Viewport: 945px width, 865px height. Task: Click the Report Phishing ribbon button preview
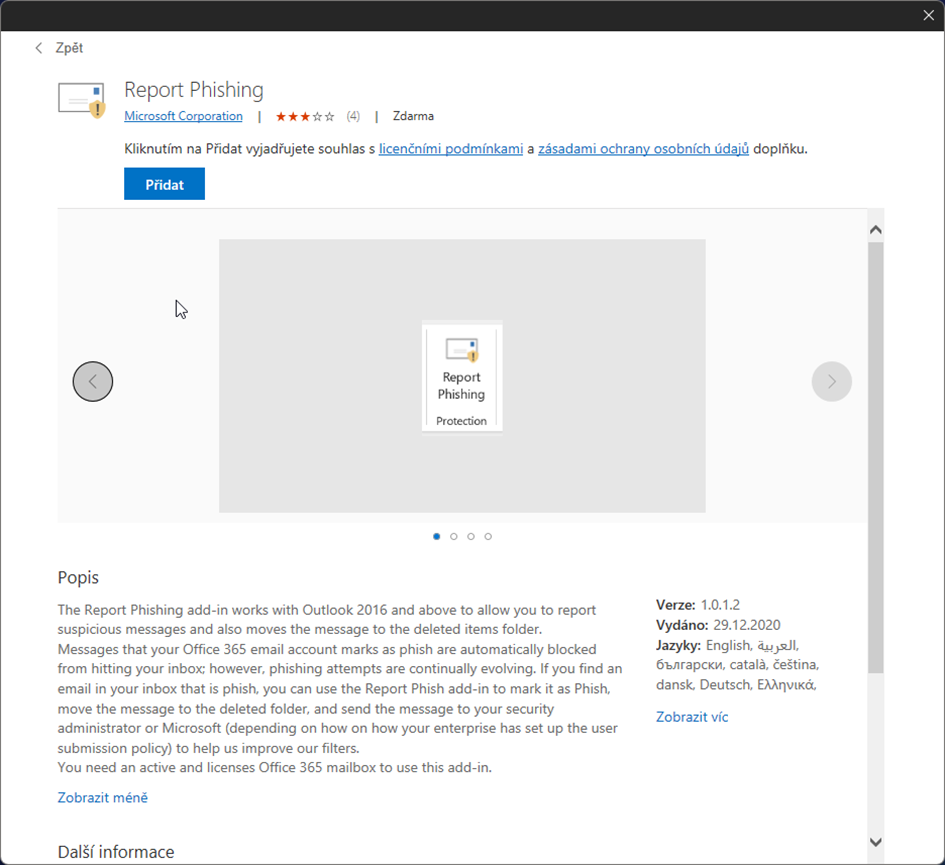click(462, 376)
